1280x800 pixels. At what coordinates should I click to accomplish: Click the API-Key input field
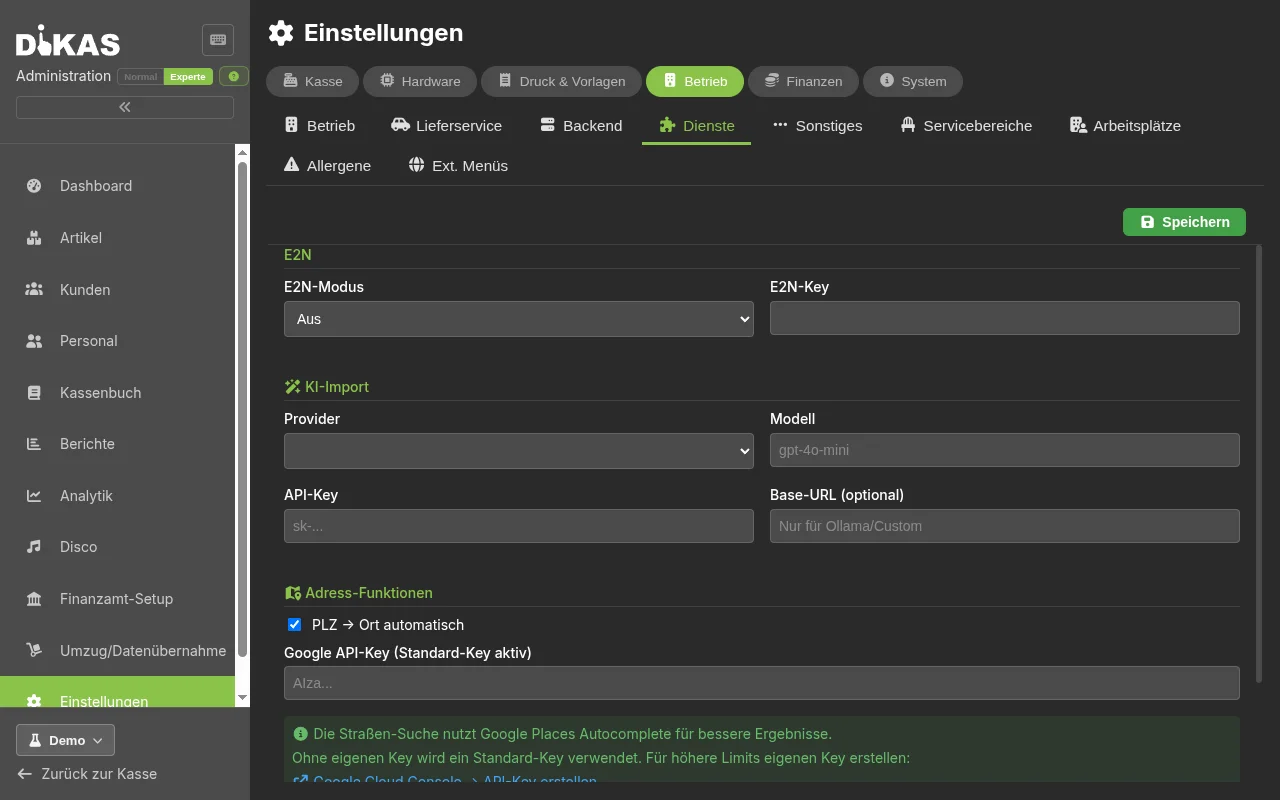519,526
